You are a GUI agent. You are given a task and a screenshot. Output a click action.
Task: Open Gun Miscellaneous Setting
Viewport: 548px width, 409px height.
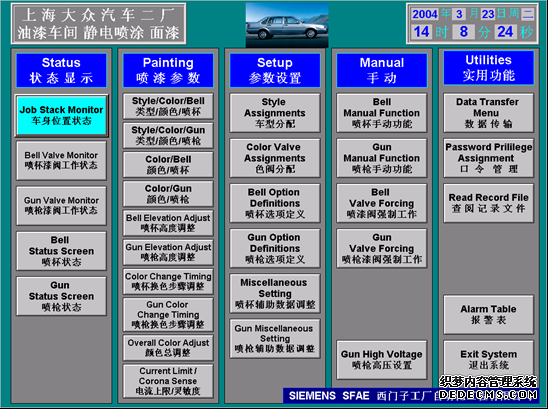pyautogui.click(x=275, y=338)
